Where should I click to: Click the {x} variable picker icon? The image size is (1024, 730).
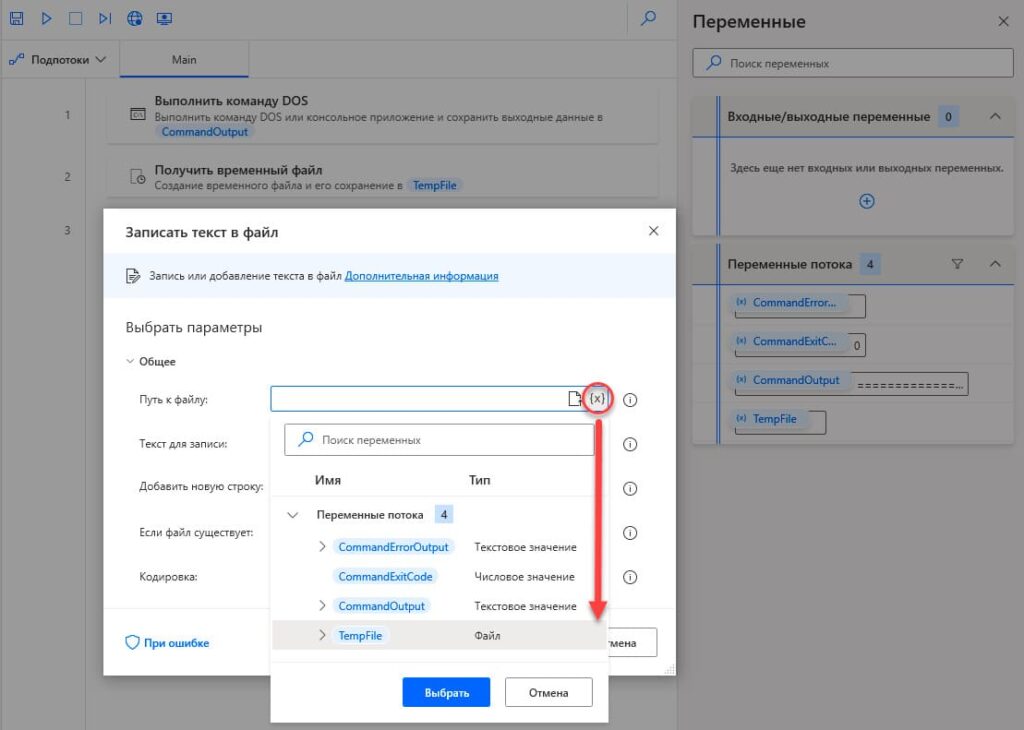pos(597,399)
